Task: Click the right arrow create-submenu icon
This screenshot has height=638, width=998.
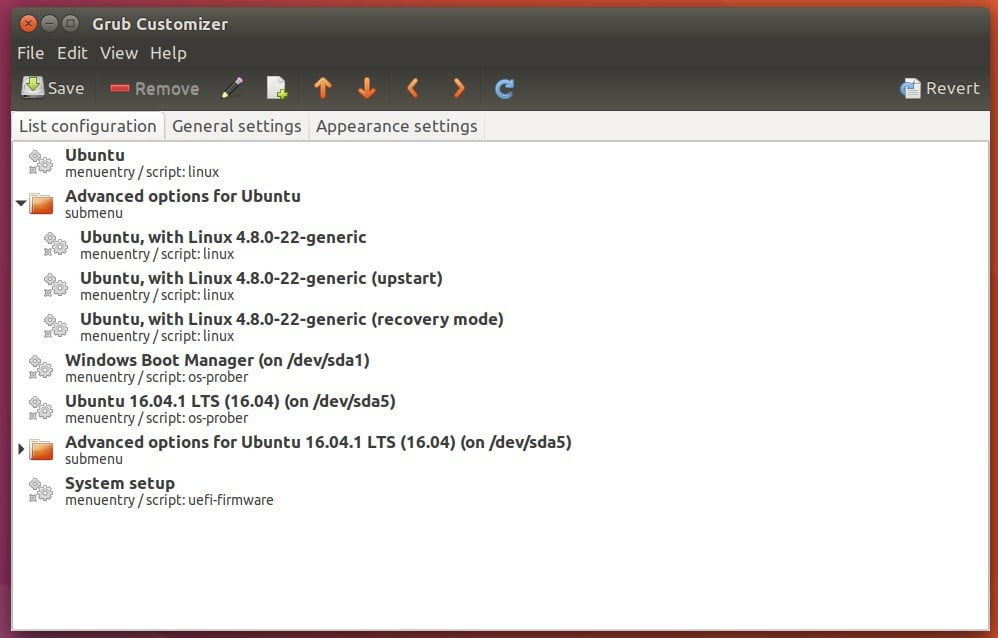Action: (x=458, y=88)
